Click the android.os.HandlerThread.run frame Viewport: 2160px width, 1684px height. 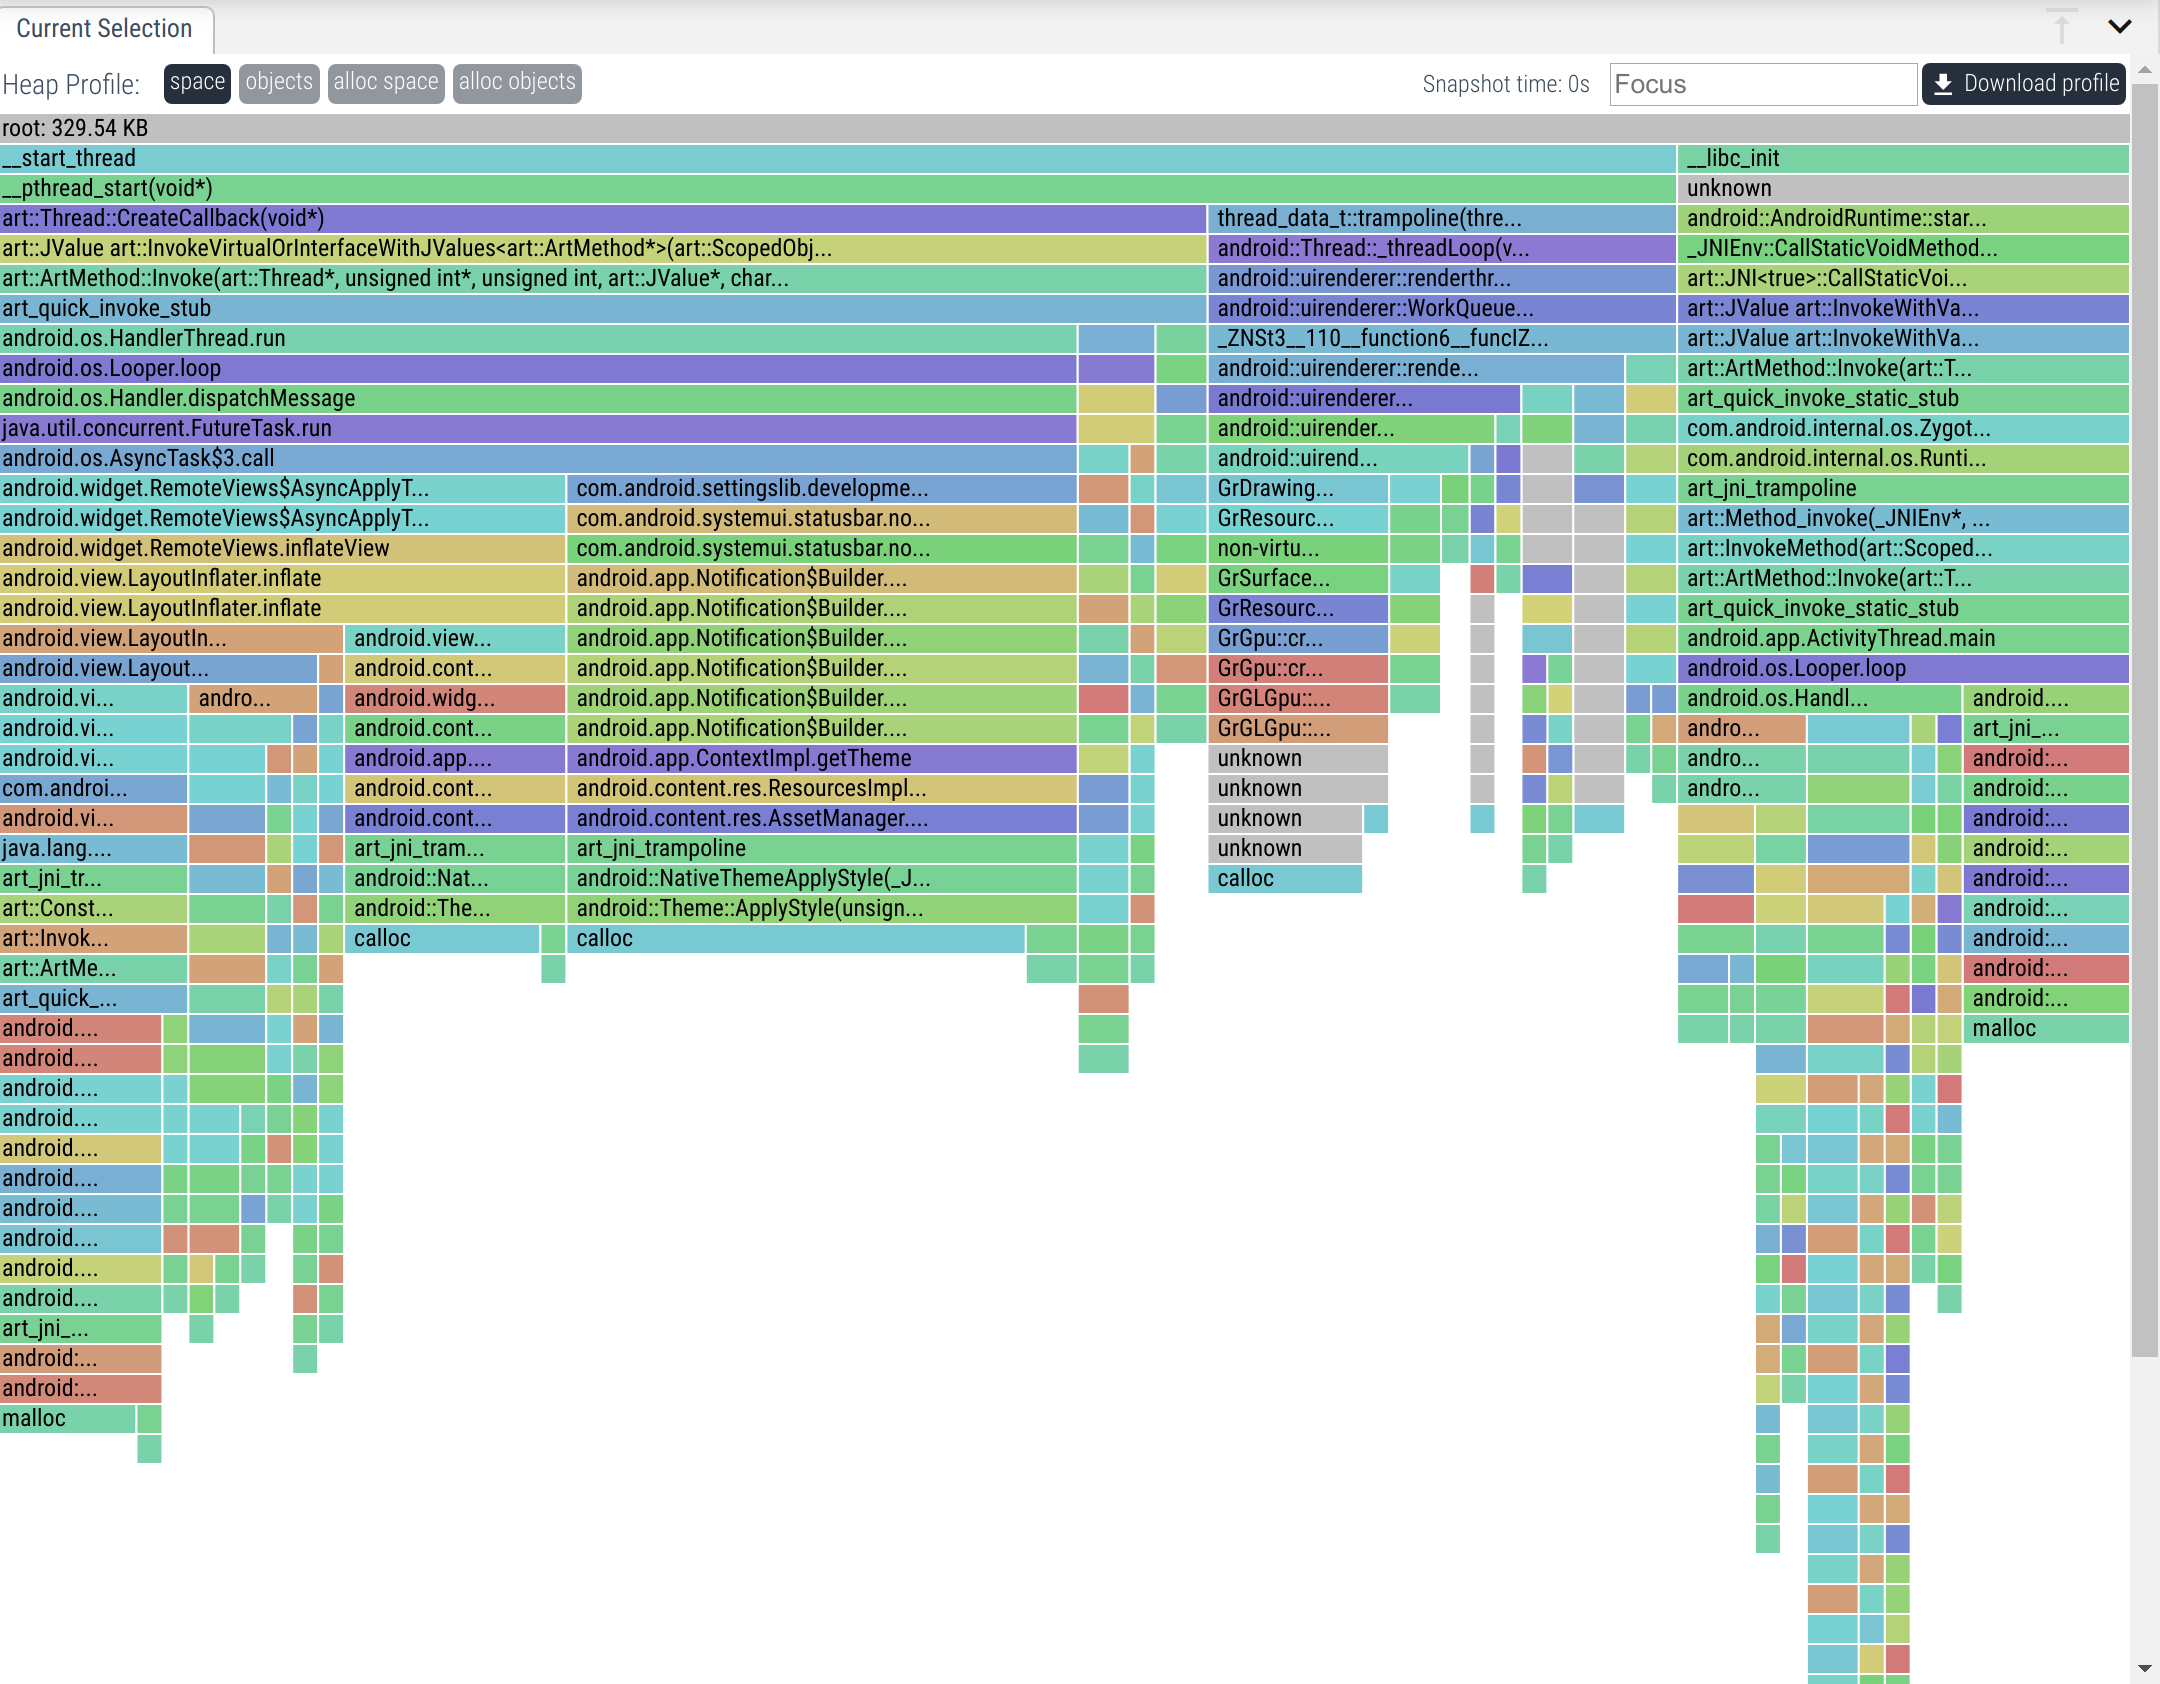click(538, 338)
